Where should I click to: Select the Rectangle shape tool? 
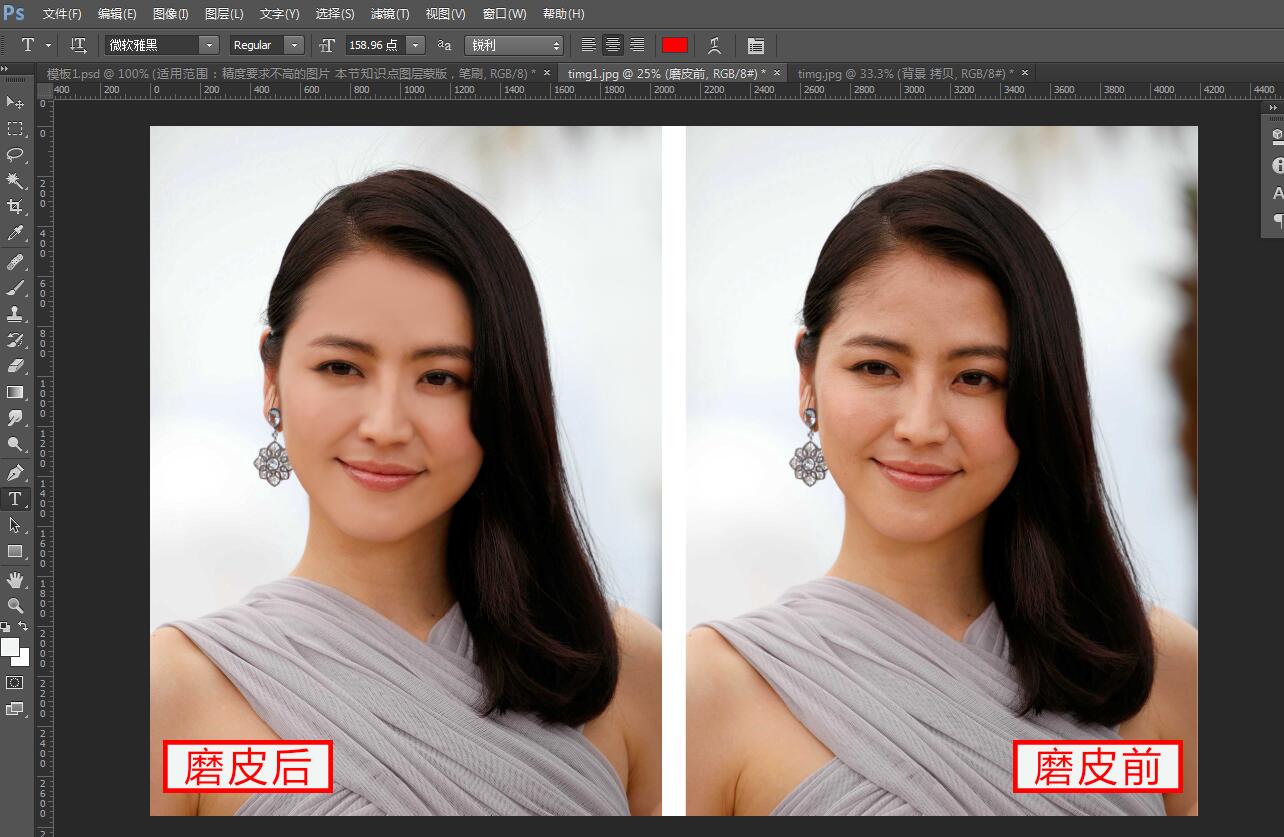point(15,551)
